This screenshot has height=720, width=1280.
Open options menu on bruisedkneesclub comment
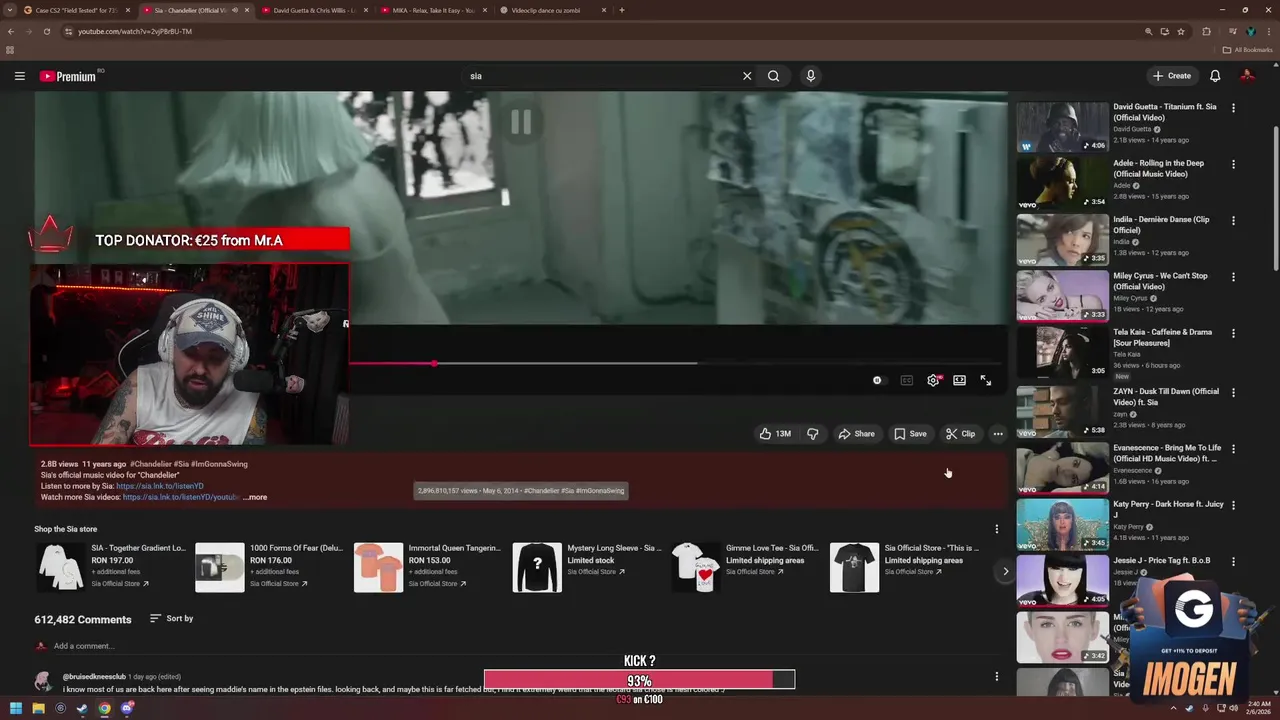[996, 677]
